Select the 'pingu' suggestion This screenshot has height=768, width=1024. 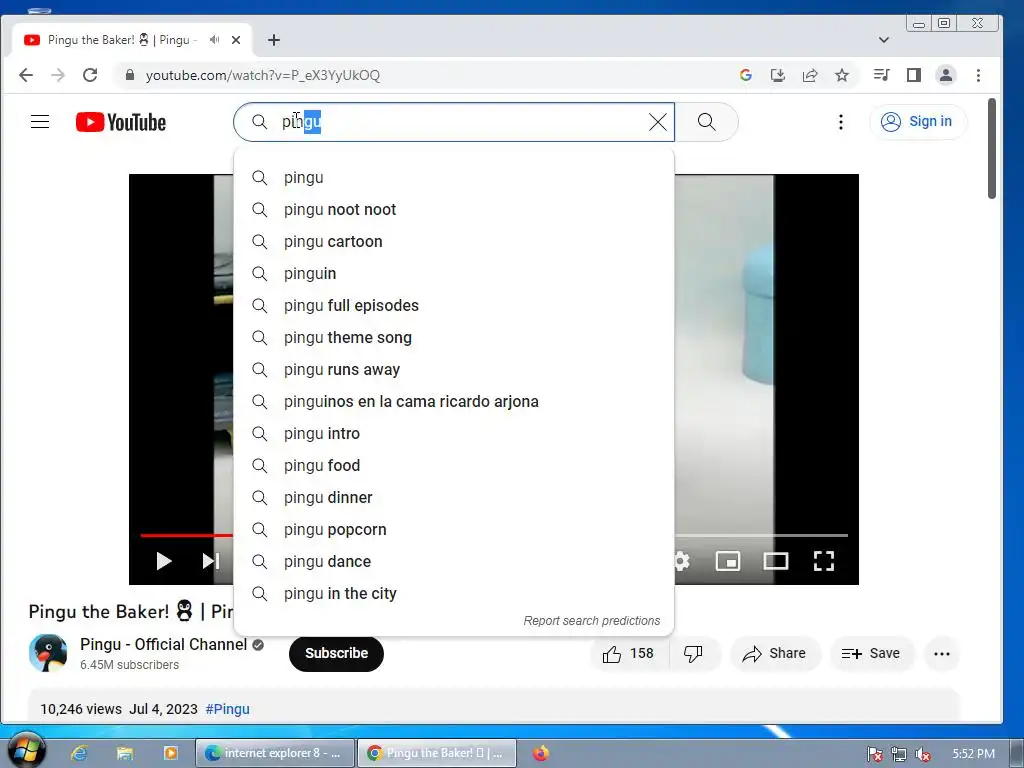pos(453,178)
